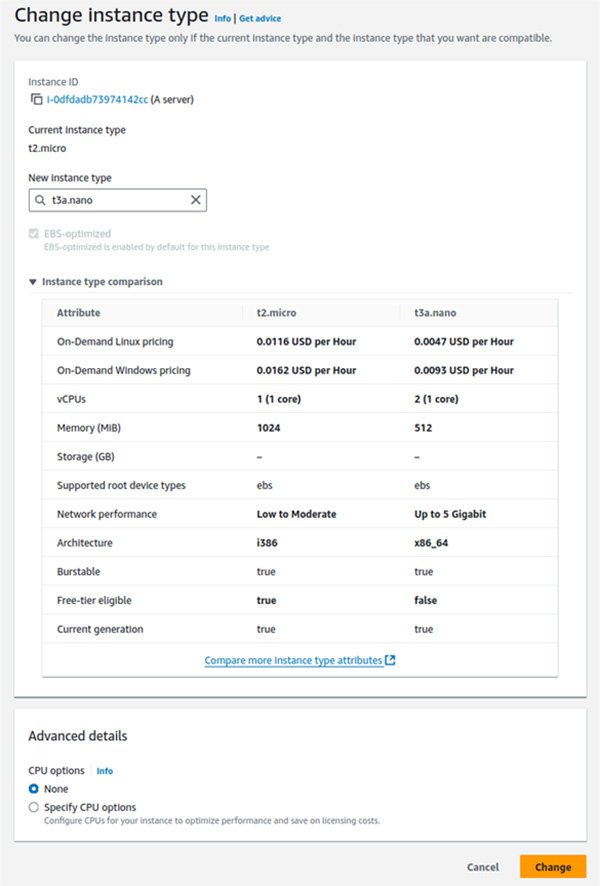Select the None CPU options radio button
The width and height of the screenshot is (600, 886).
[34, 789]
